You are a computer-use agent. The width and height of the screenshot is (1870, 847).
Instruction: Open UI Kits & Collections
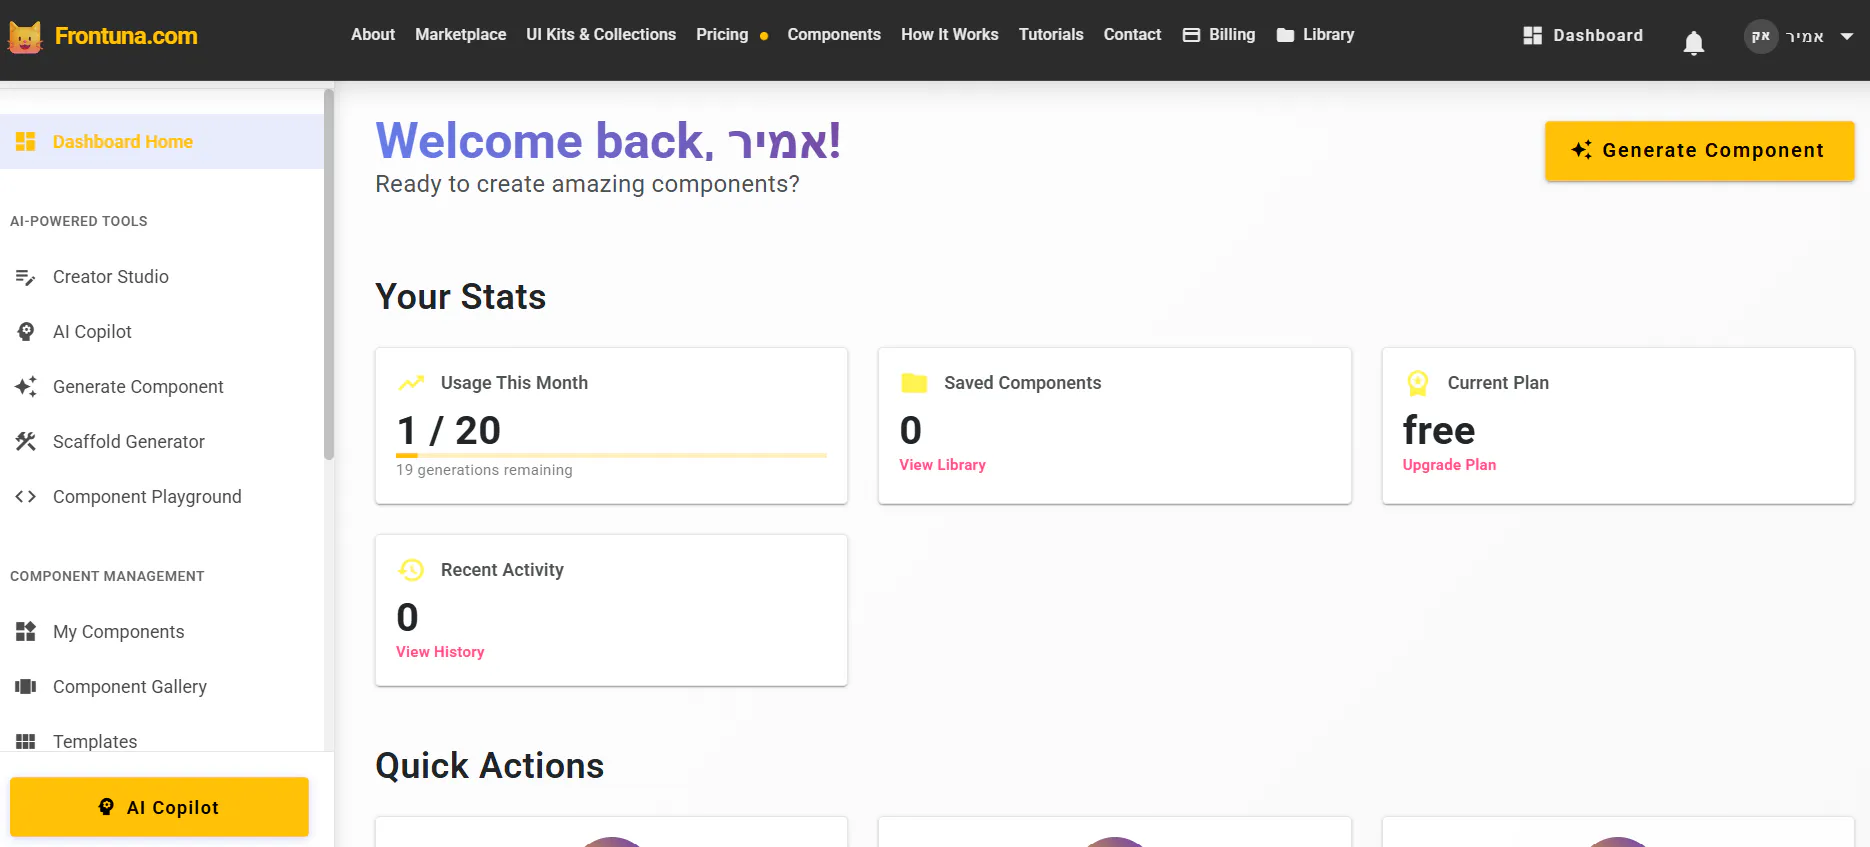601,35
